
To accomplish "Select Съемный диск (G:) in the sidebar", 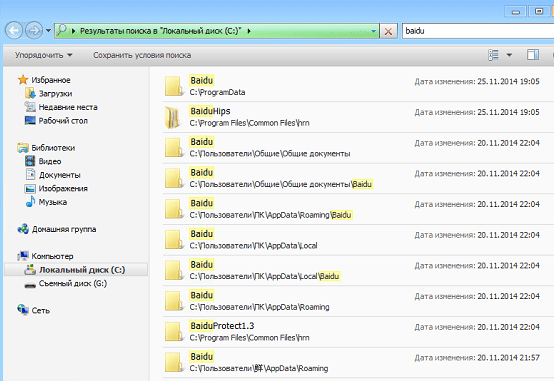I will pos(73,283).
